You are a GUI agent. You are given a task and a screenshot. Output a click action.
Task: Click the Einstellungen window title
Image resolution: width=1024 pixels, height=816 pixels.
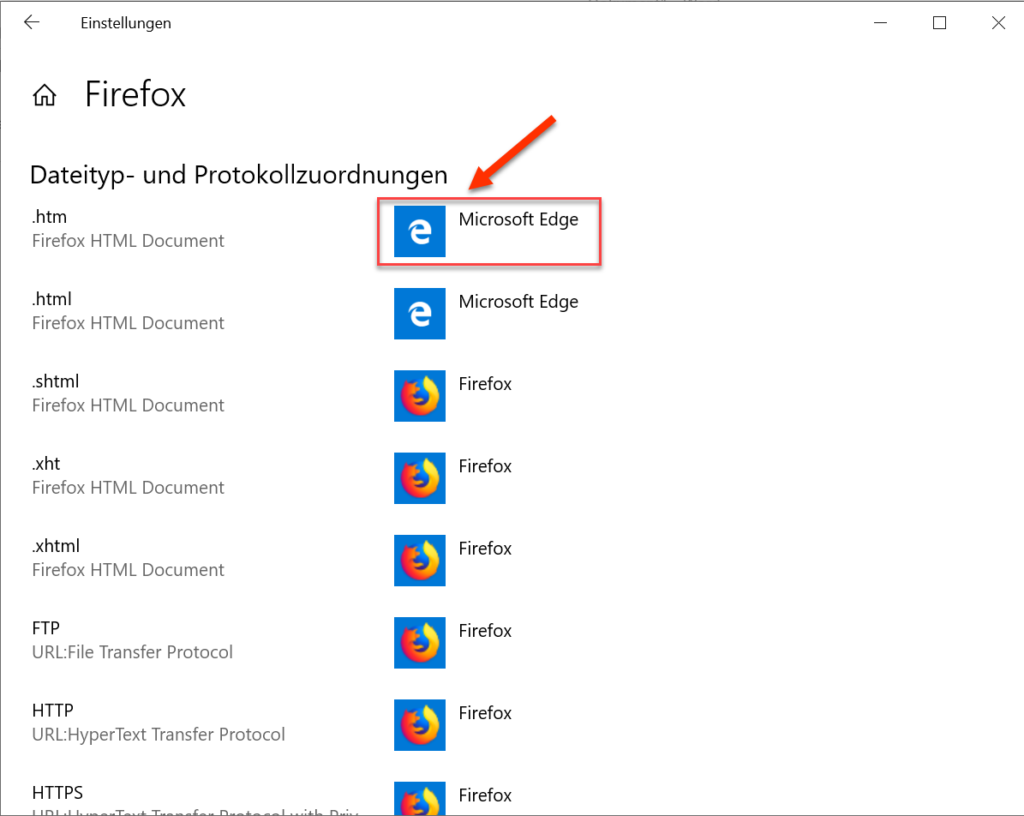click(x=126, y=23)
